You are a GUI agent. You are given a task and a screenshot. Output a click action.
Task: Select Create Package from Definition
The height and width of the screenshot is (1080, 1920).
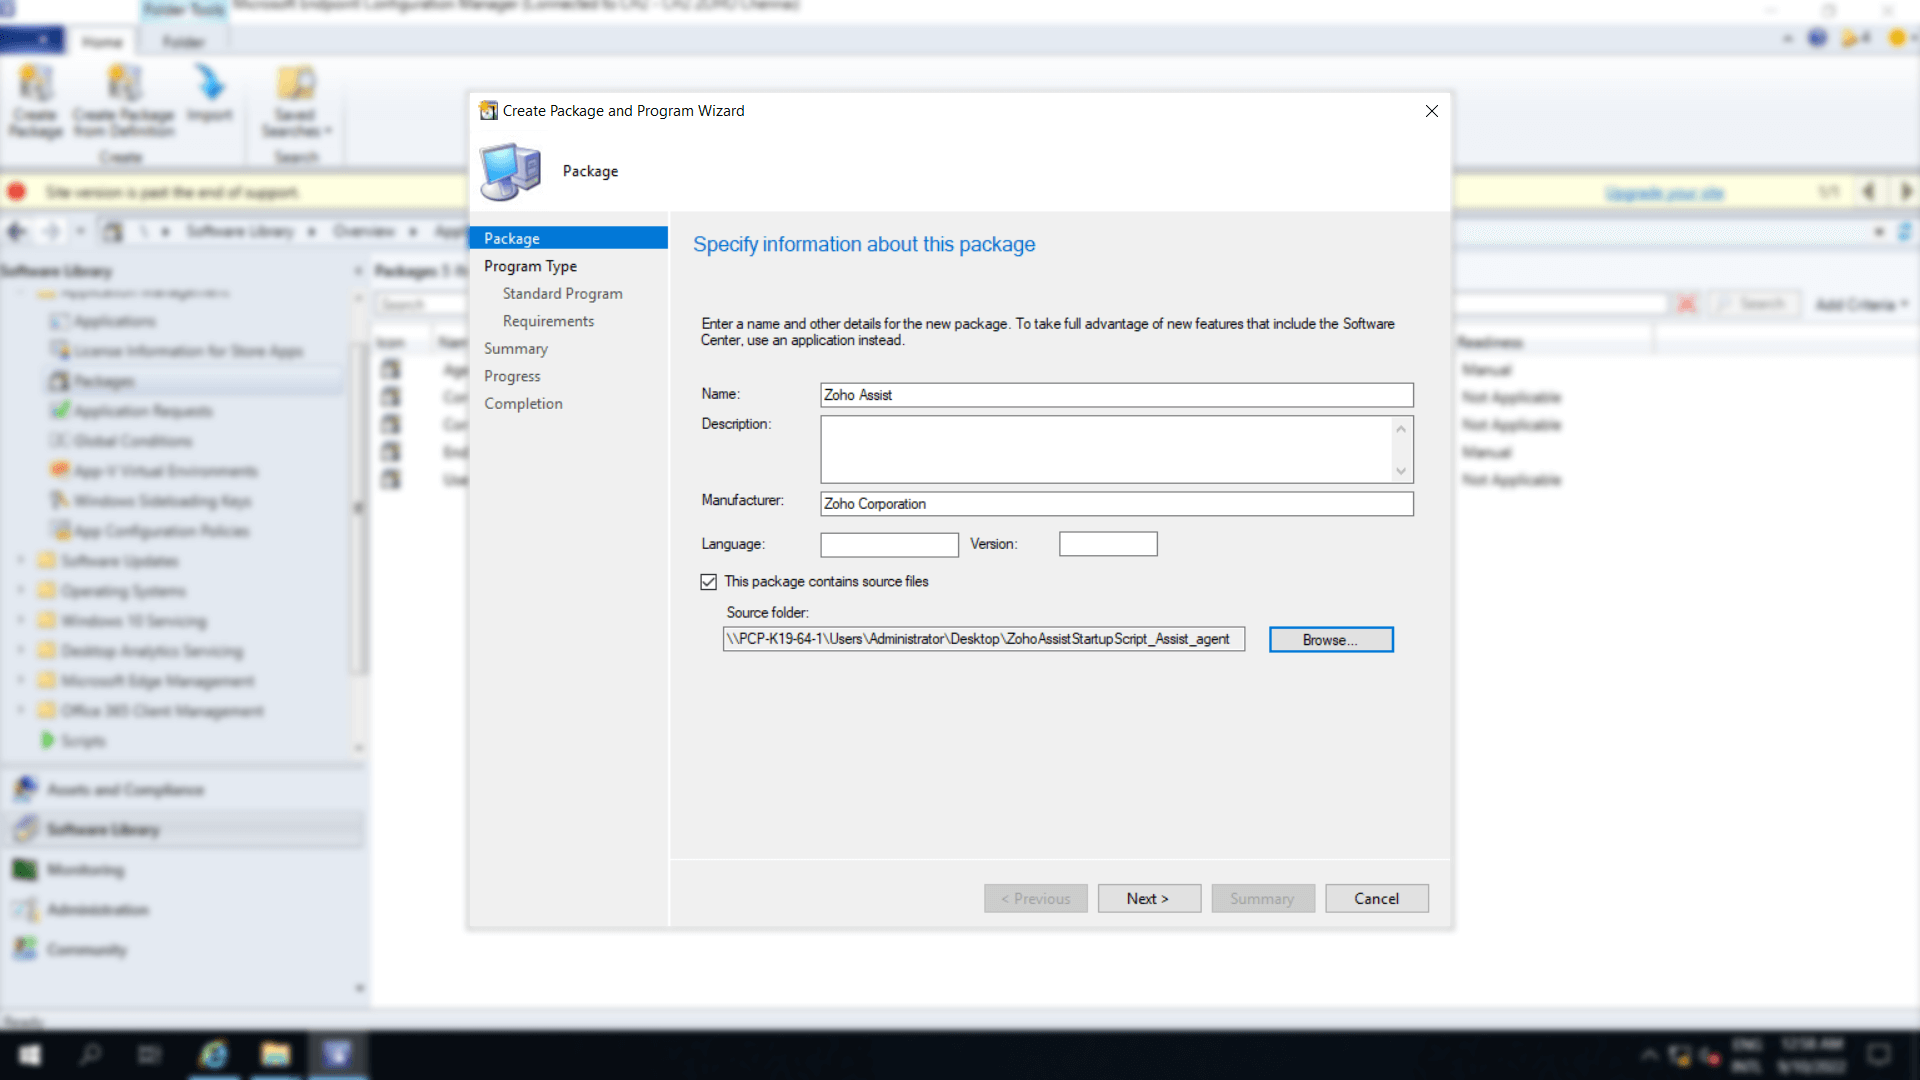click(x=124, y=100)
